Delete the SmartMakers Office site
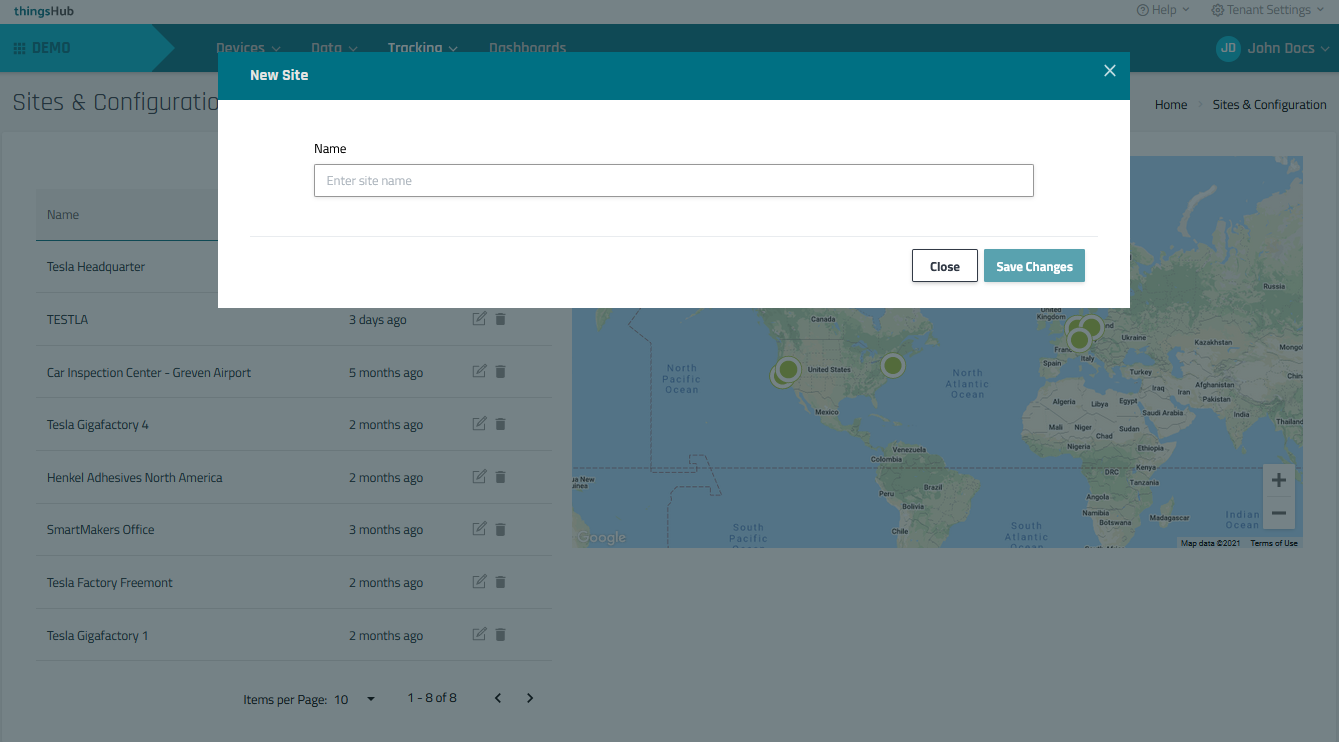The height and width of the screenshot is (742, 1339). (501, 530)
